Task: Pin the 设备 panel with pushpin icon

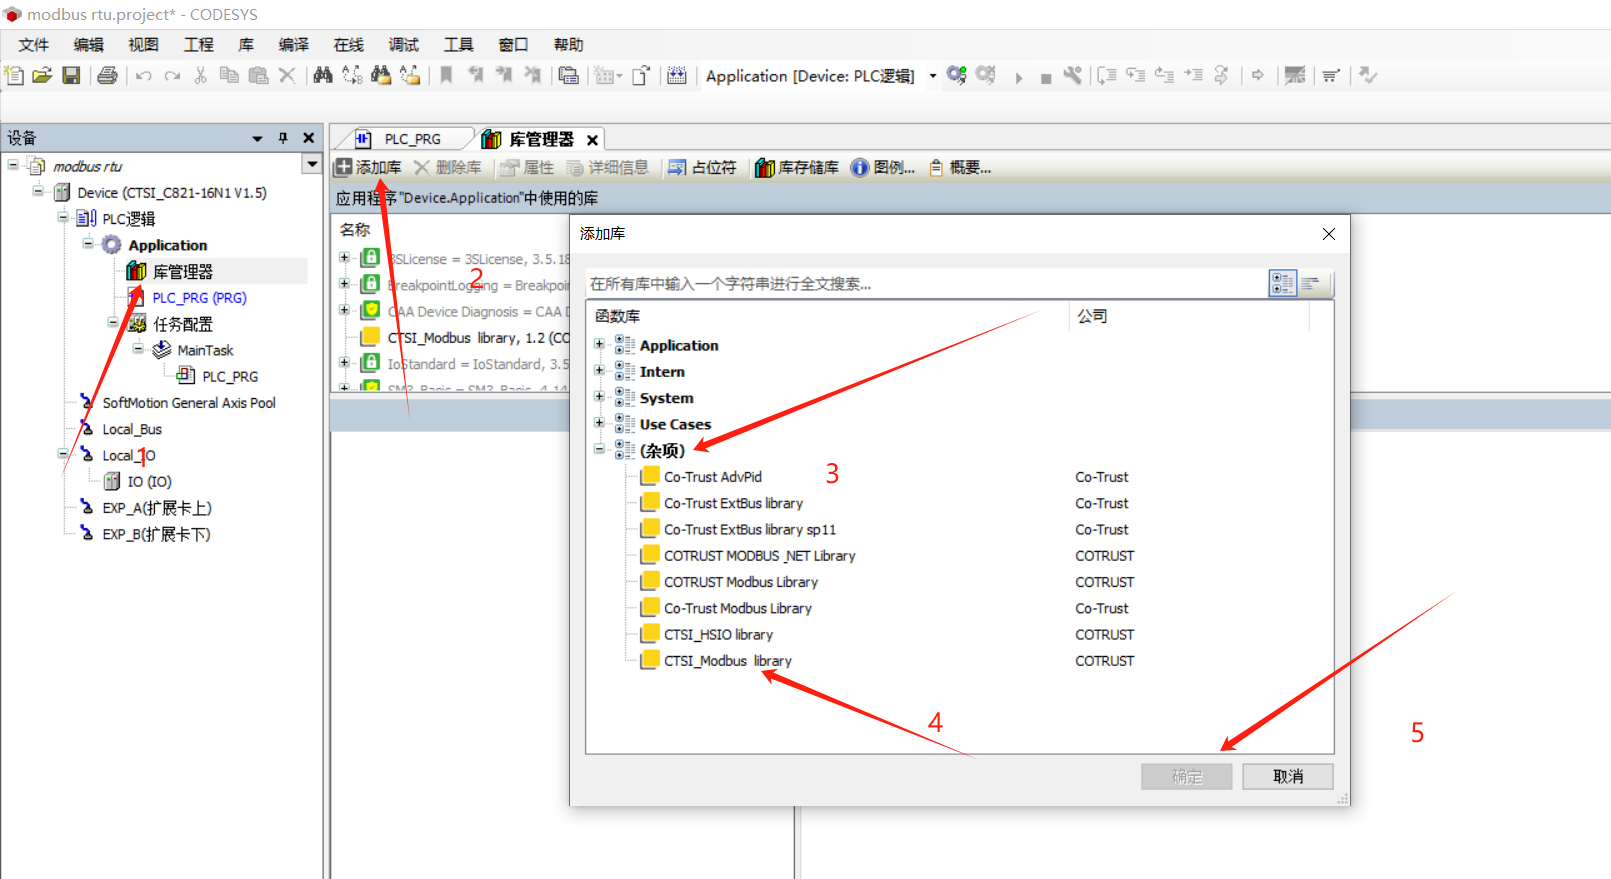Action: tap(283, 138)
